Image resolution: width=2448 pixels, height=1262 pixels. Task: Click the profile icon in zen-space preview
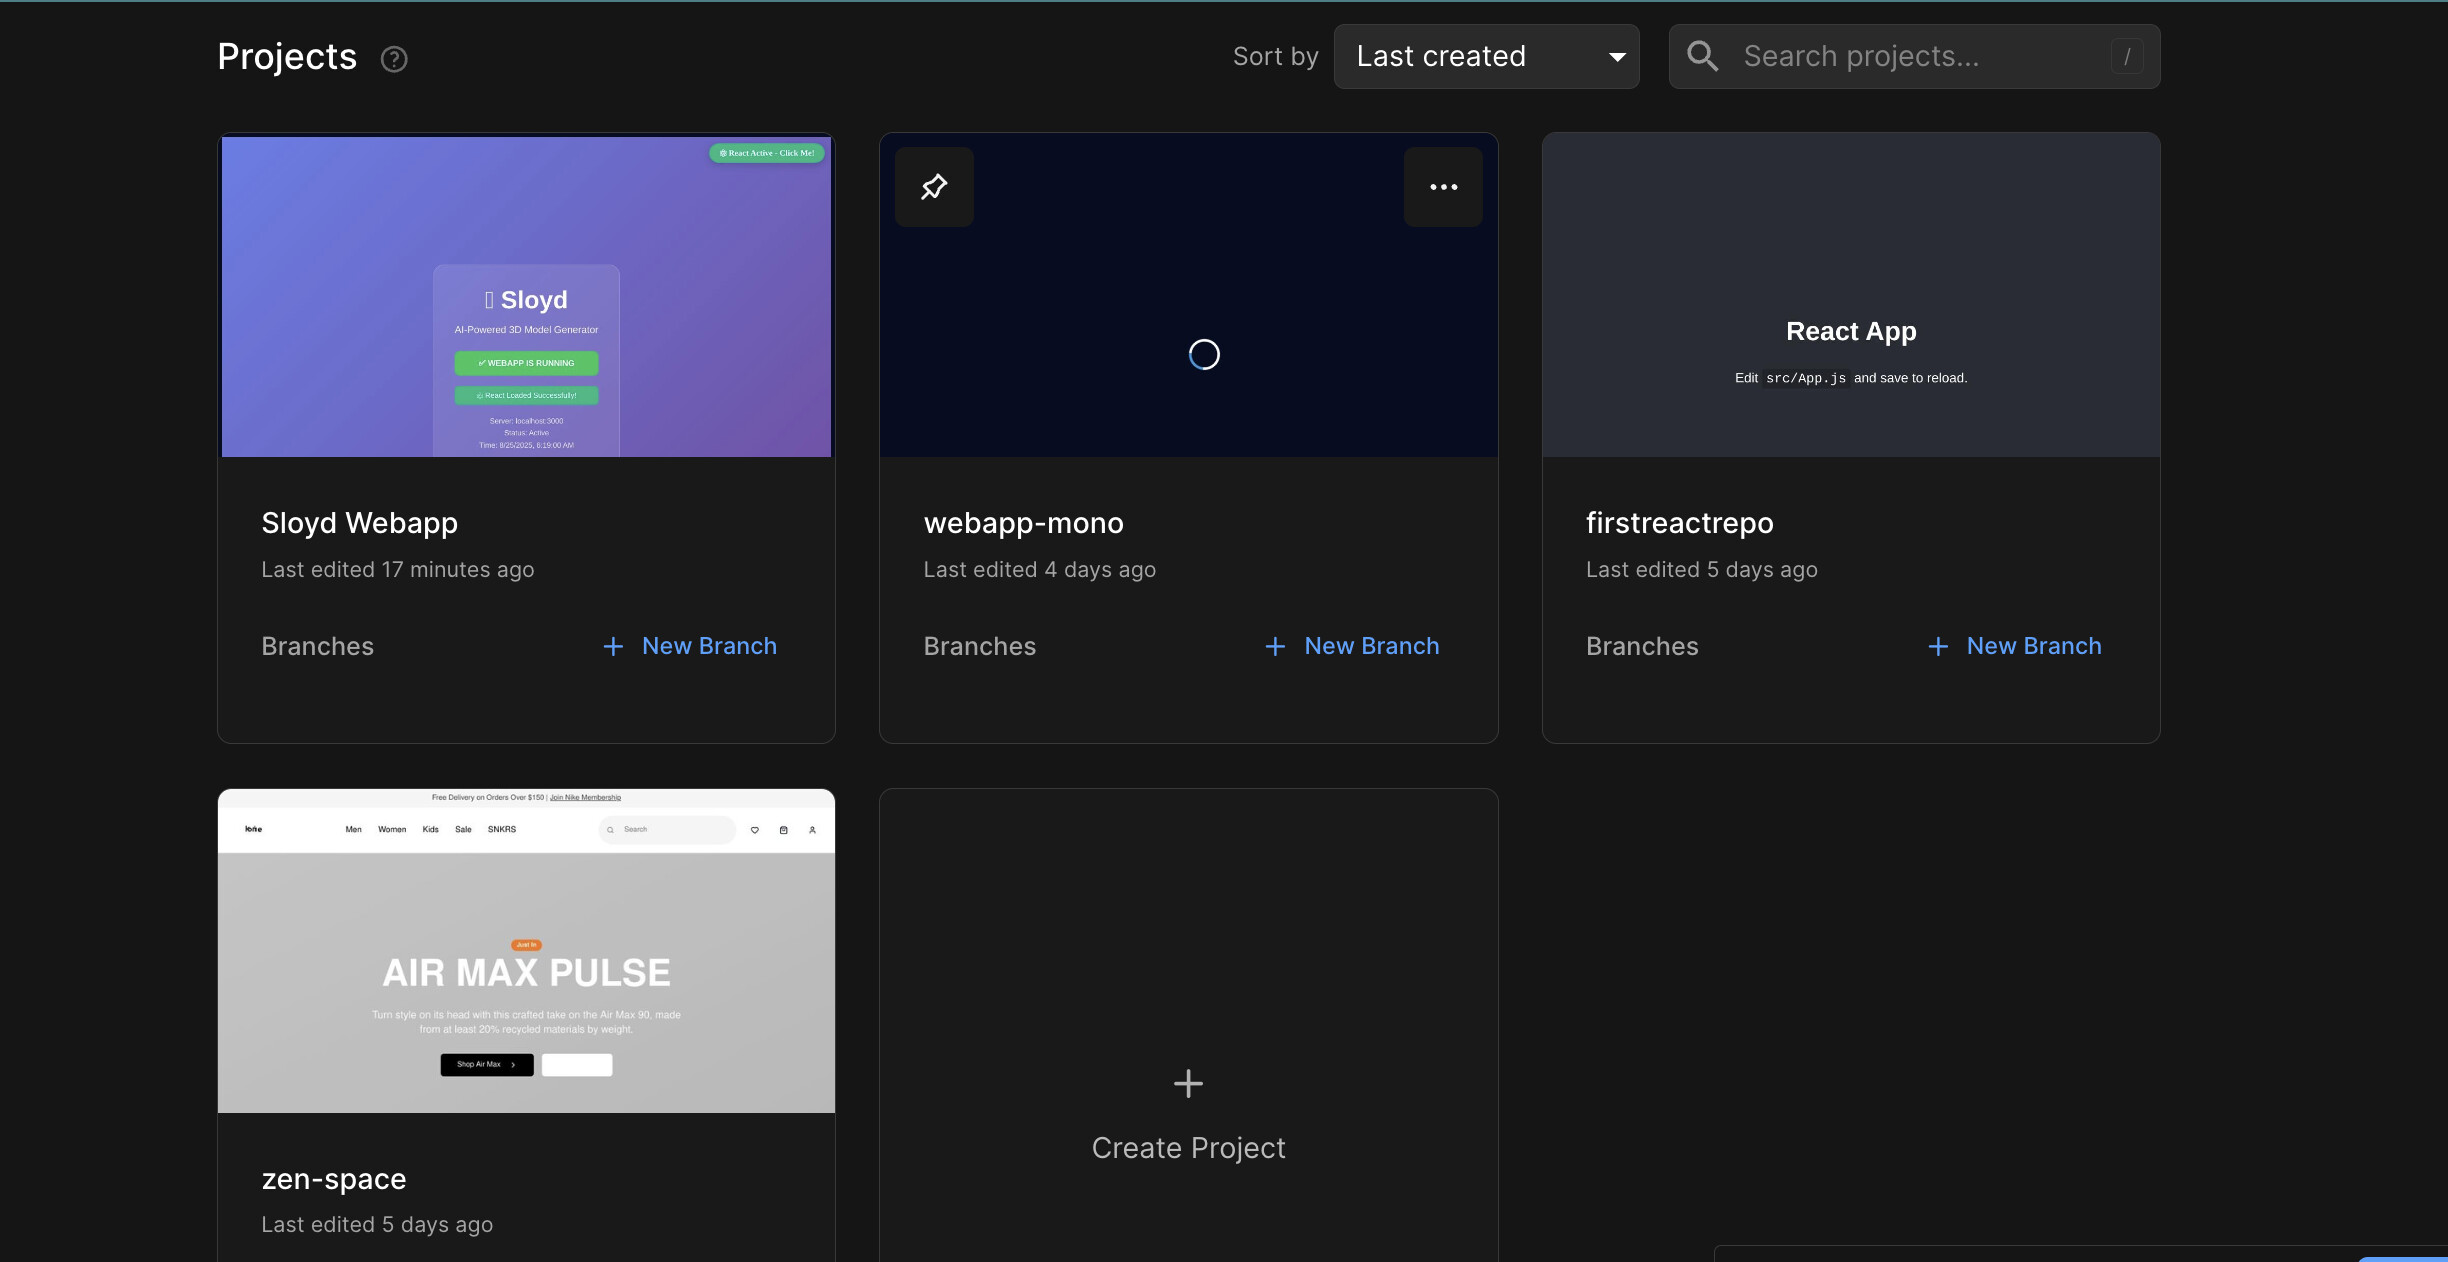(x=811, y=829)
